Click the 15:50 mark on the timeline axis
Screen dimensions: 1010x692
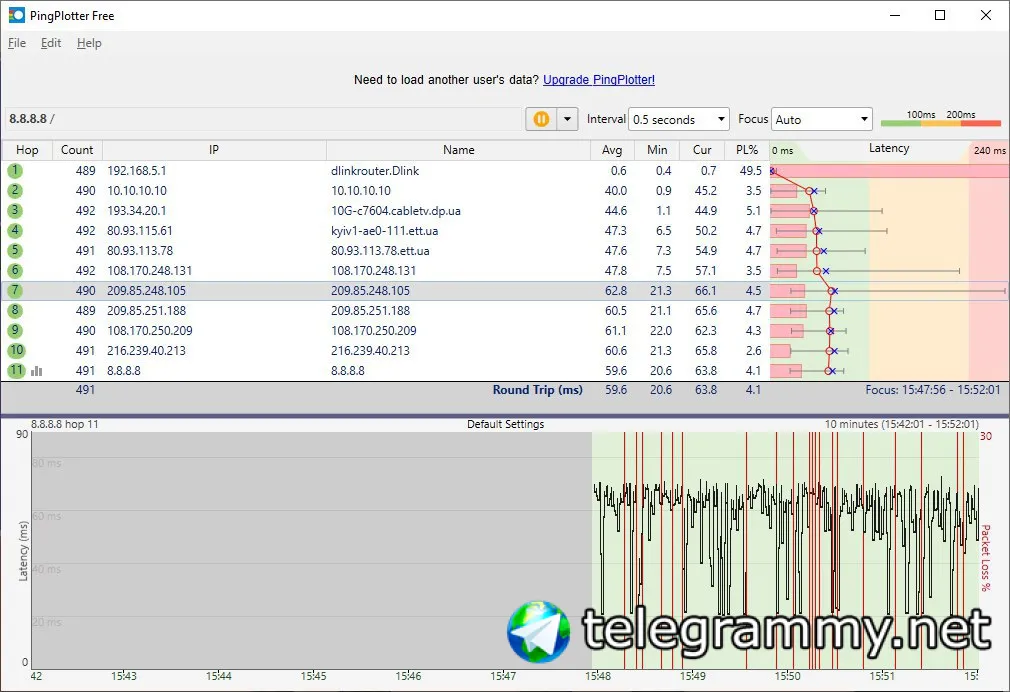pos(787,676)
